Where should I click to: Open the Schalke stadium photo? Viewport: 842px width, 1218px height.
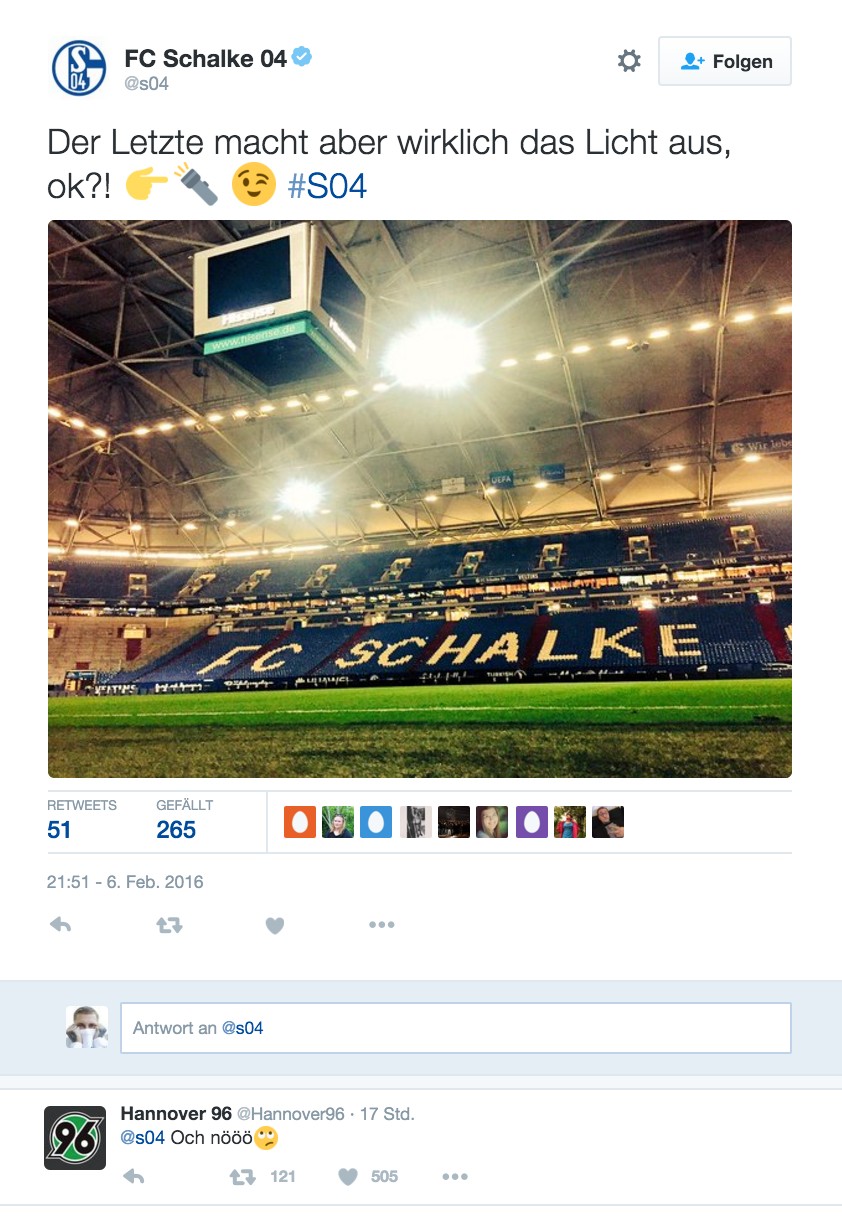(420, 498)
